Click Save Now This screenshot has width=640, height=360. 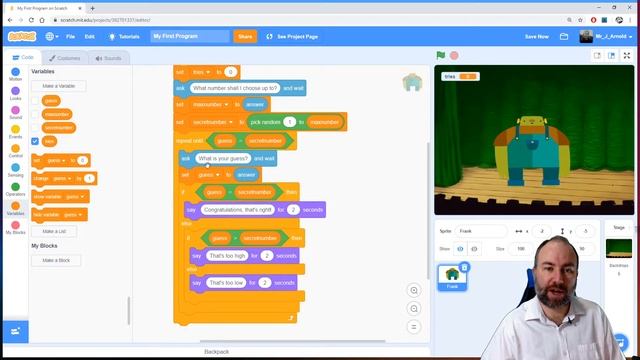[x=537, y=36]
